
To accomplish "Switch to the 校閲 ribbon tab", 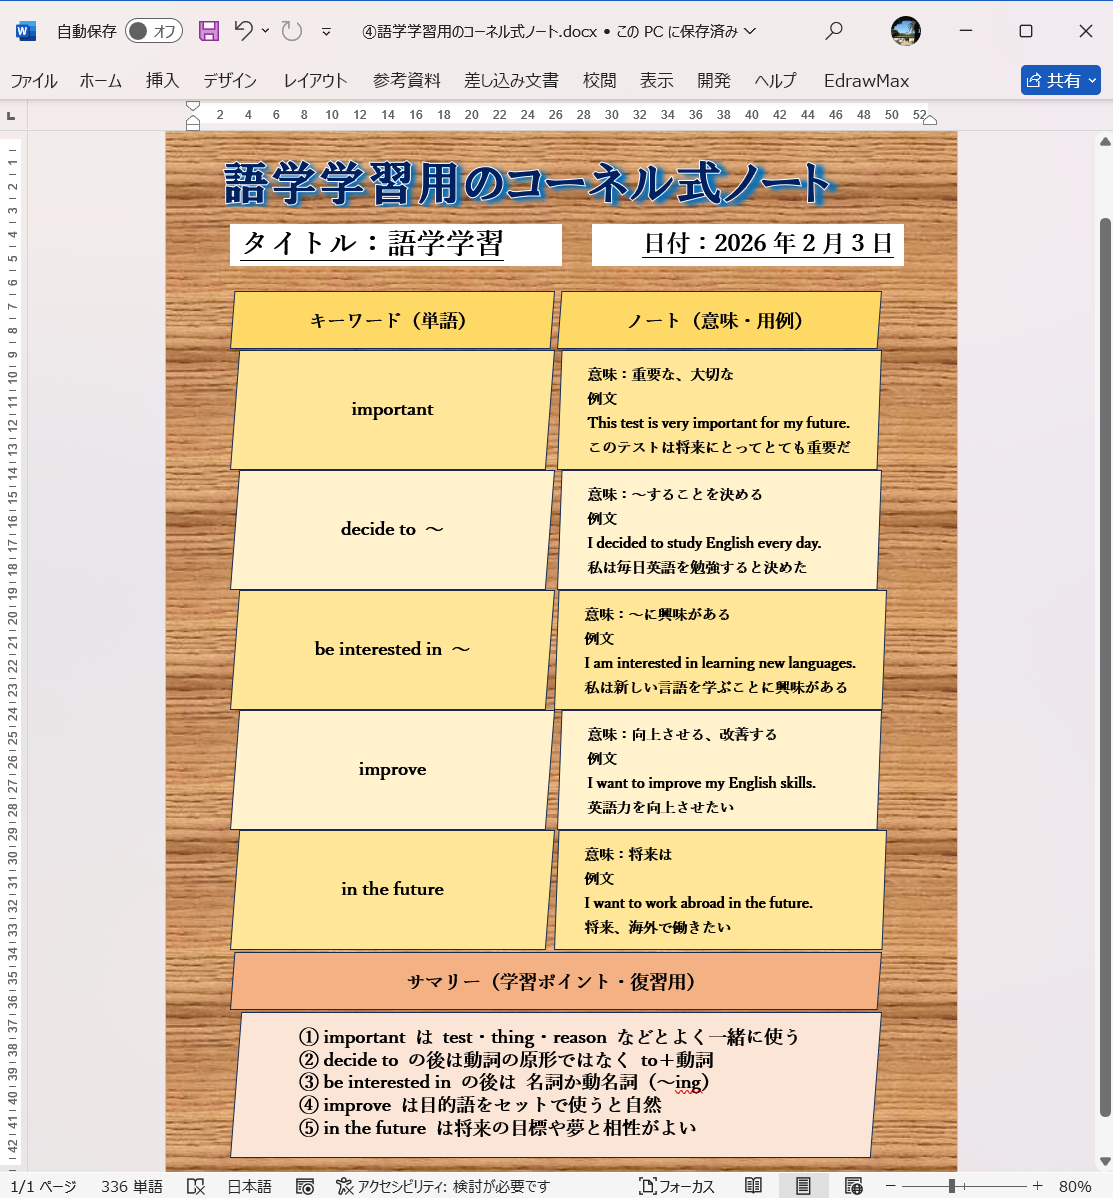I will pyautogui.click(x=599, y=81).
